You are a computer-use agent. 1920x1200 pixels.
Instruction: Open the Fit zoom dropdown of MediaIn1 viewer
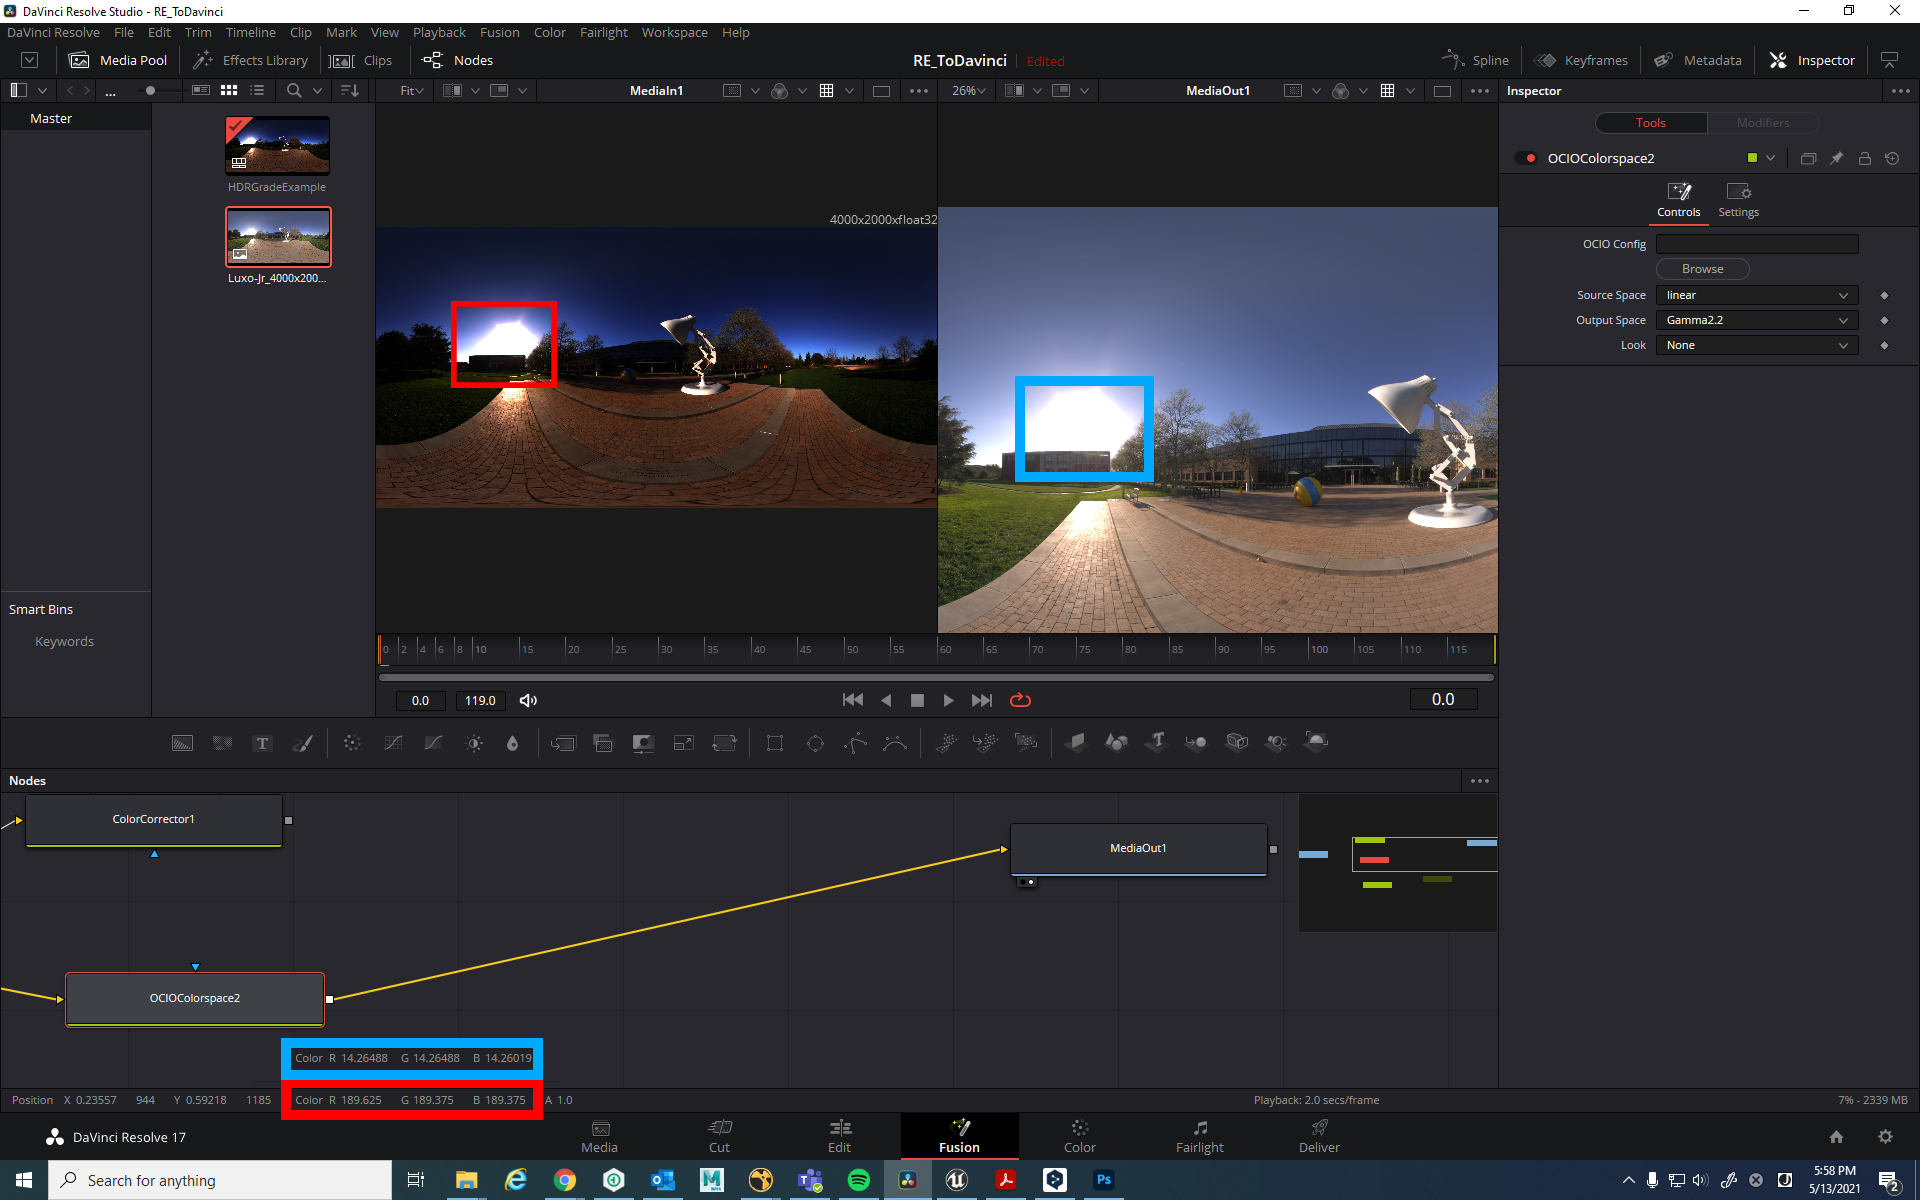pyautogui.click(x=412, y=91)
